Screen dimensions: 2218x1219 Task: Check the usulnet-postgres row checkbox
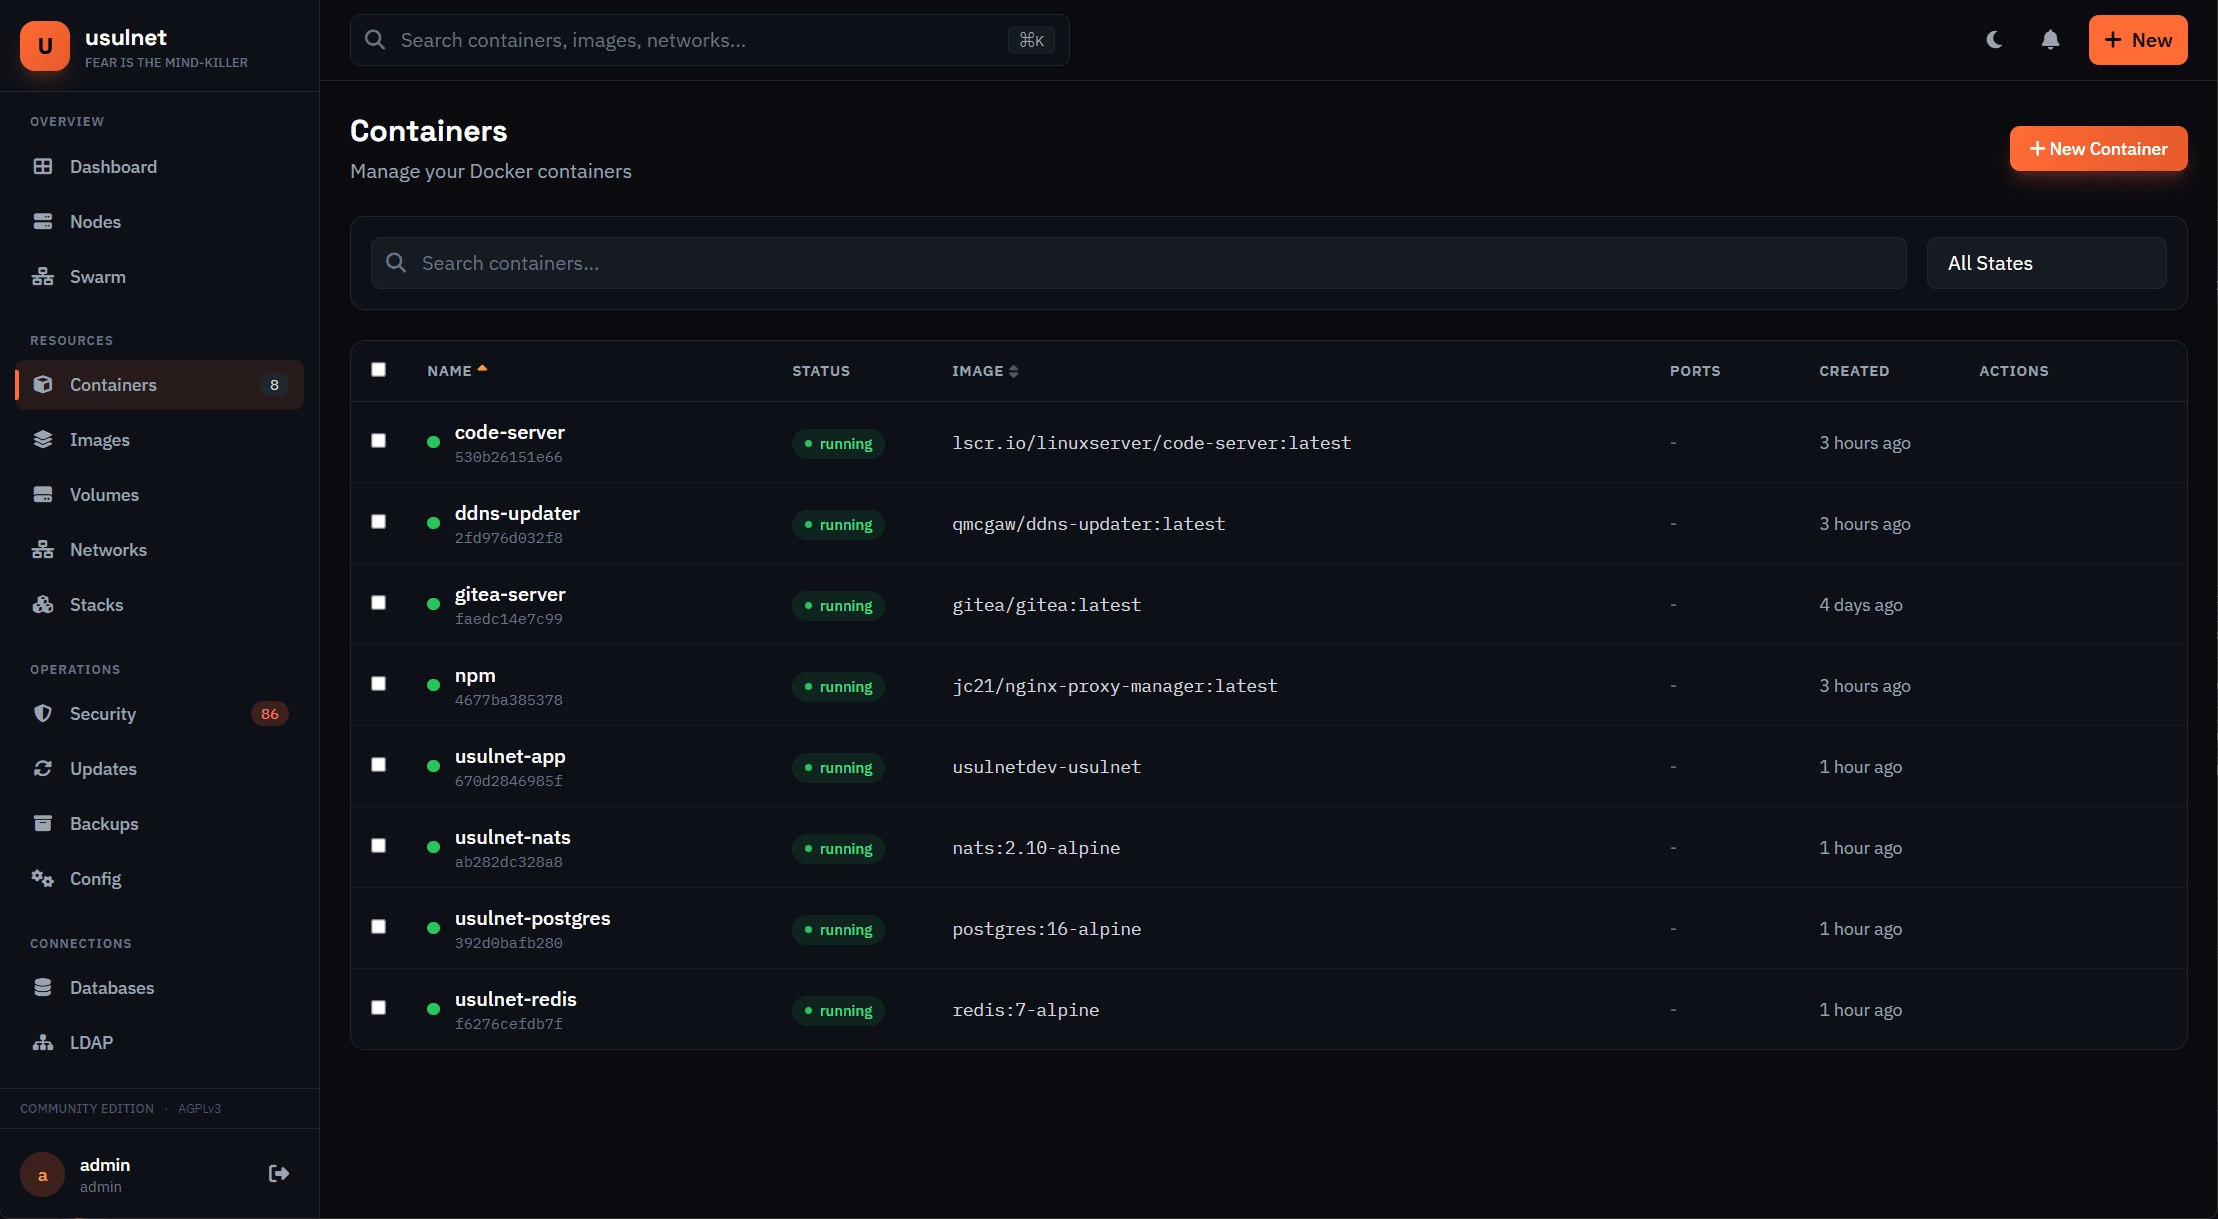coord(378,926)
